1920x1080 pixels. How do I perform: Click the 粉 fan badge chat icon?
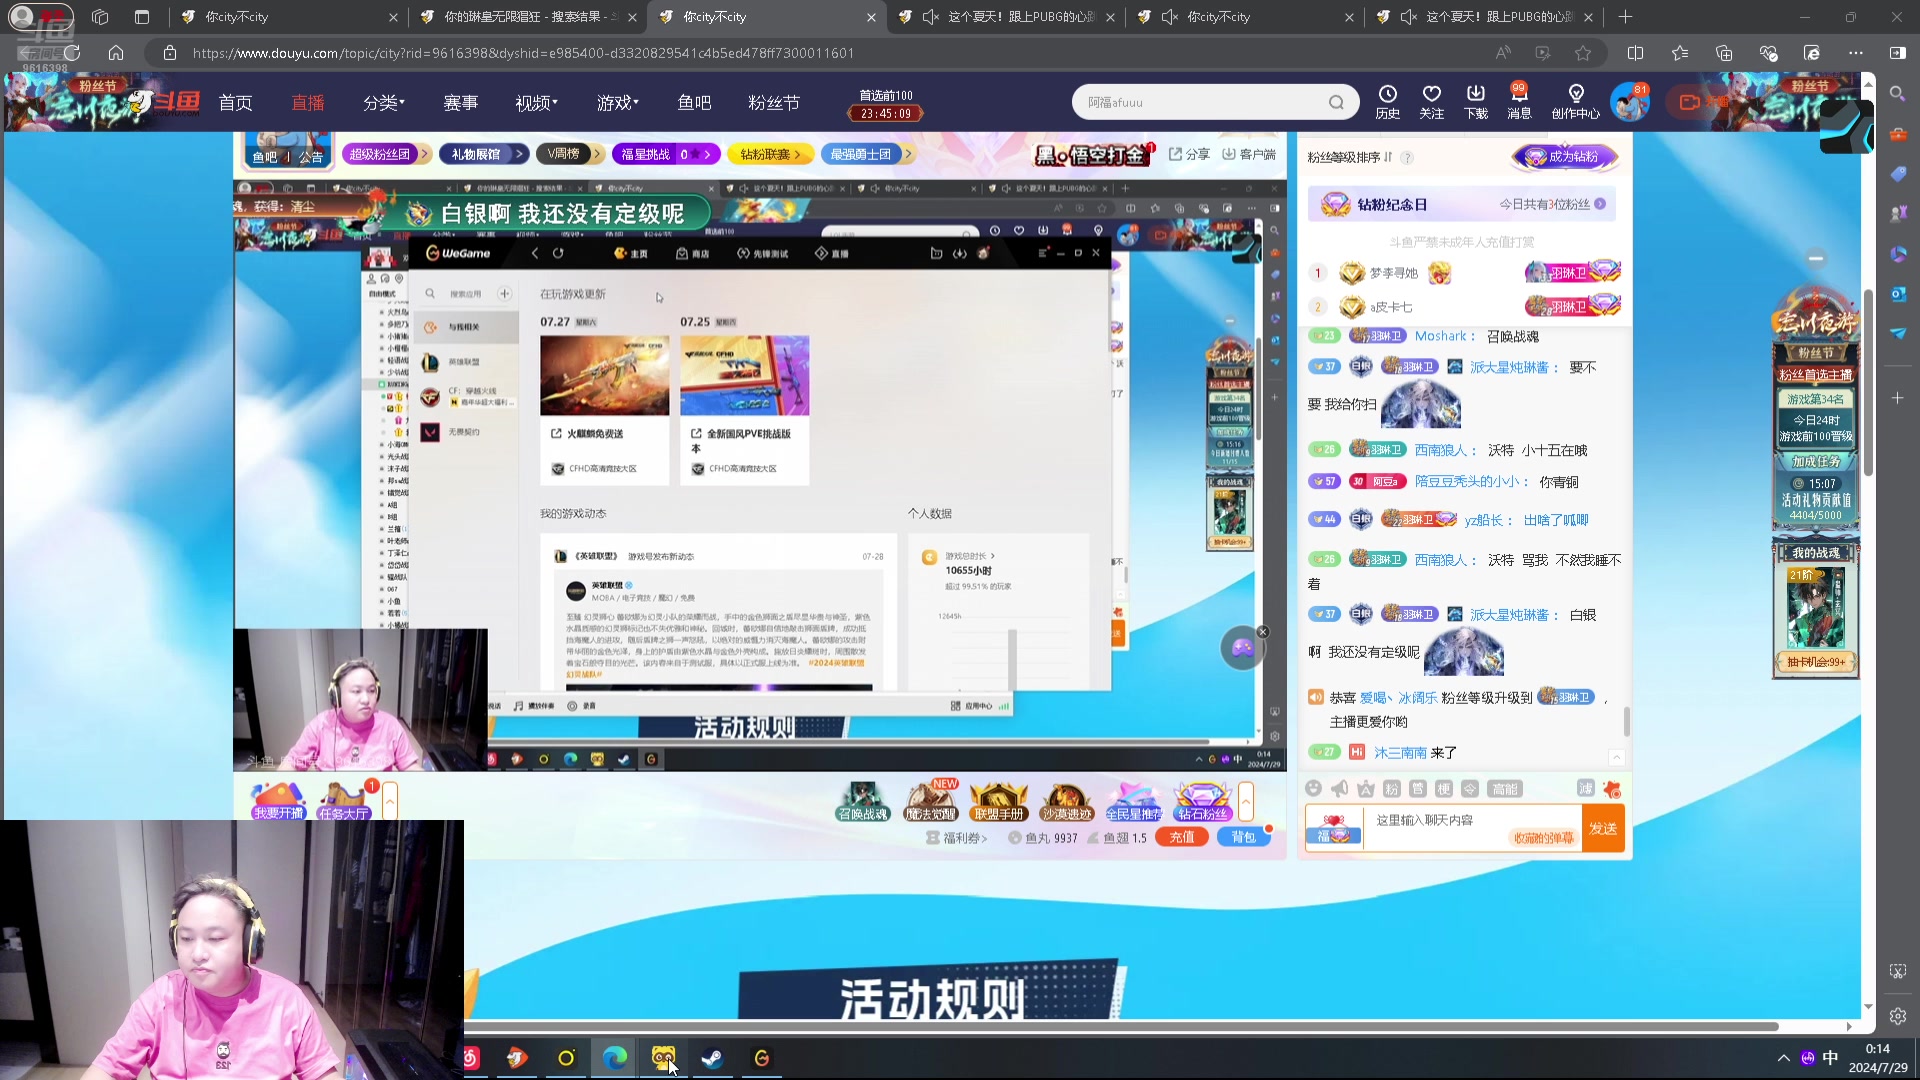tap(1392, 788)
